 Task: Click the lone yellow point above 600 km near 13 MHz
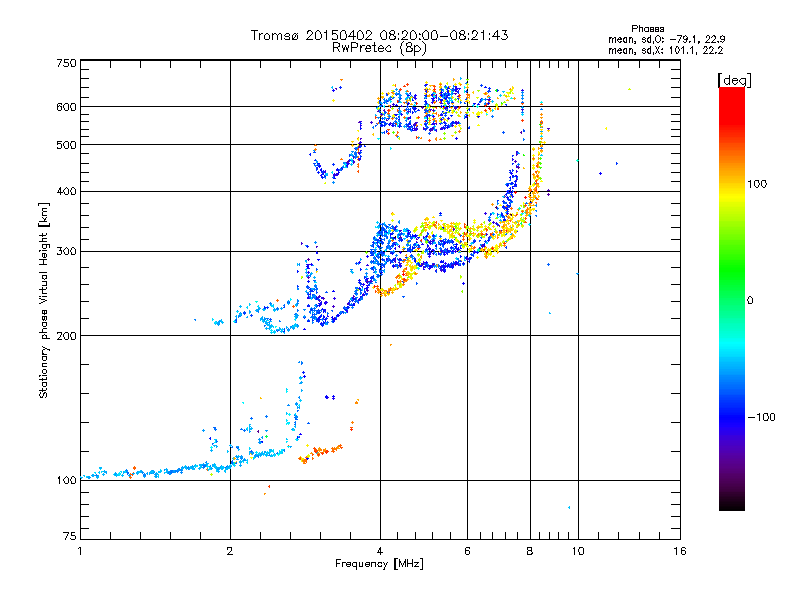pyautogui.click(x=629, y=89)
